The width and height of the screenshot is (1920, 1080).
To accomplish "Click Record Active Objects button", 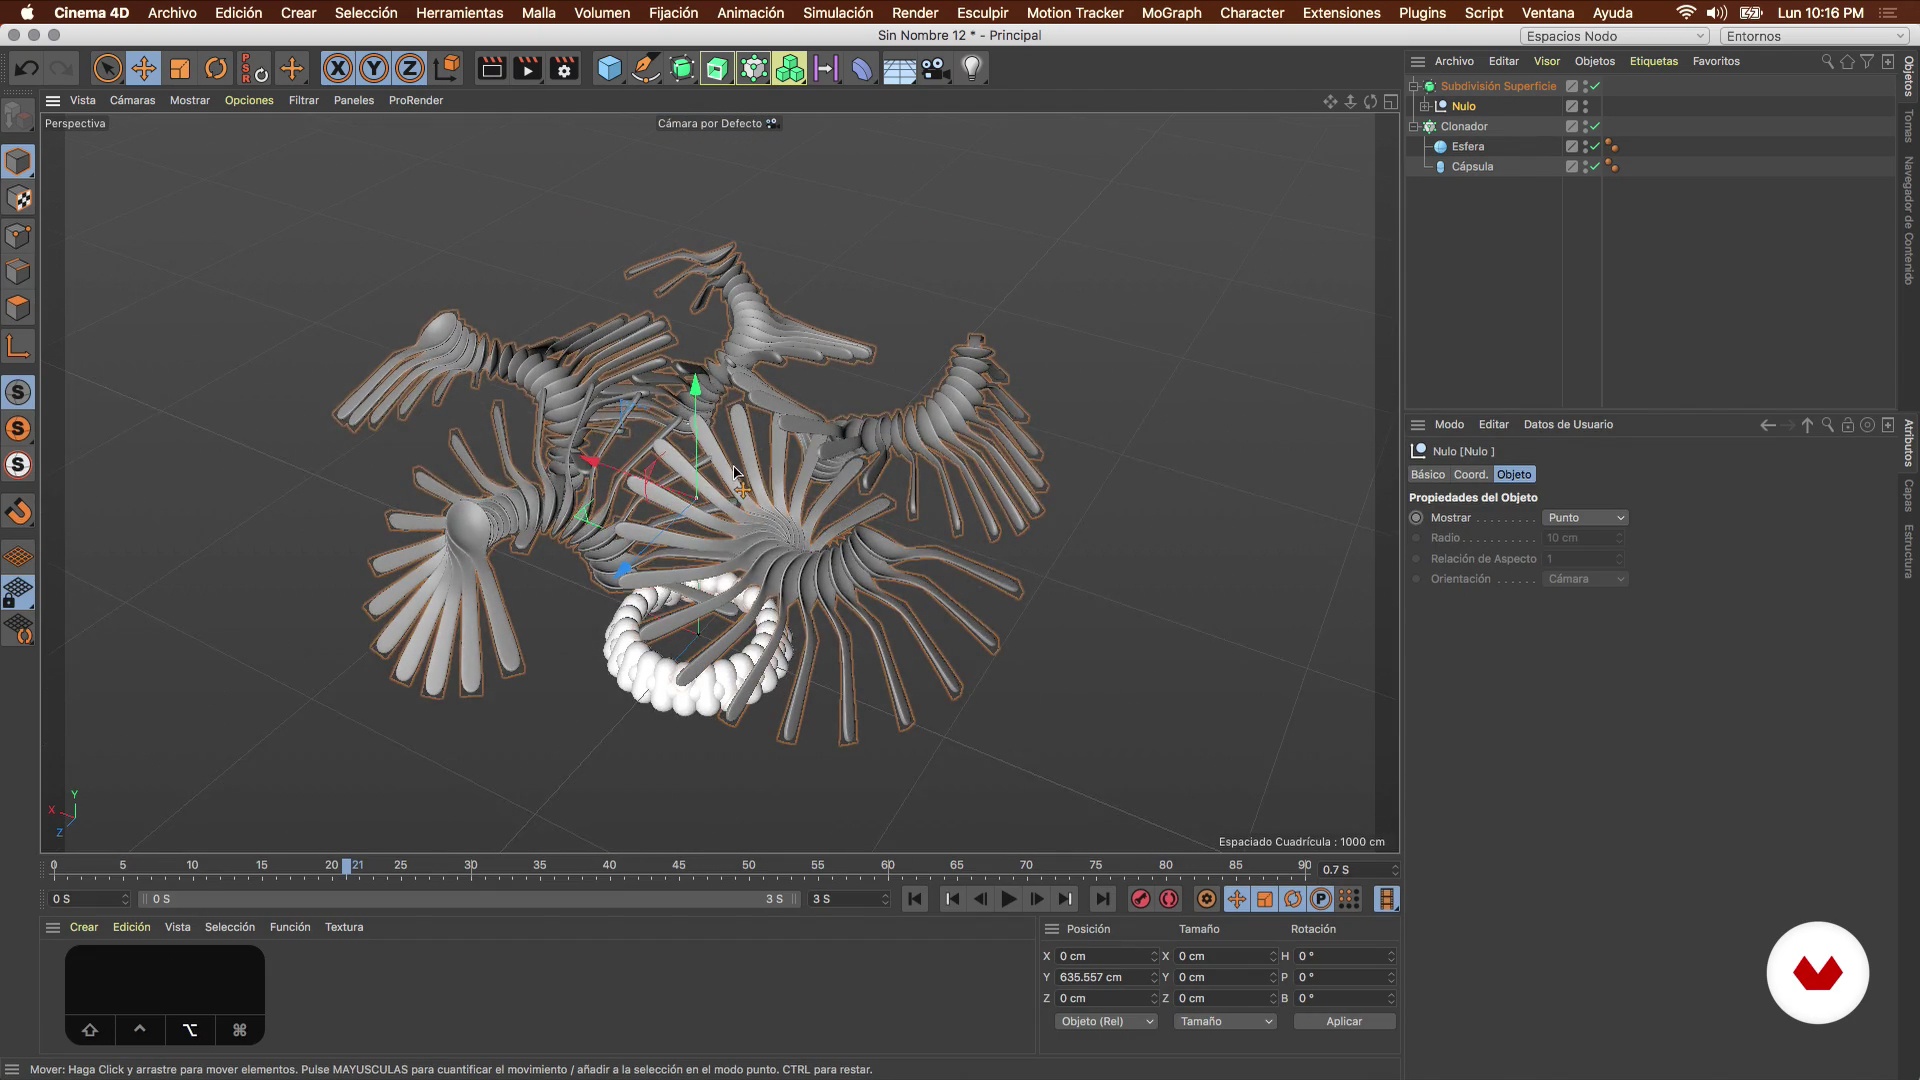I will [x=1140, y=899].
